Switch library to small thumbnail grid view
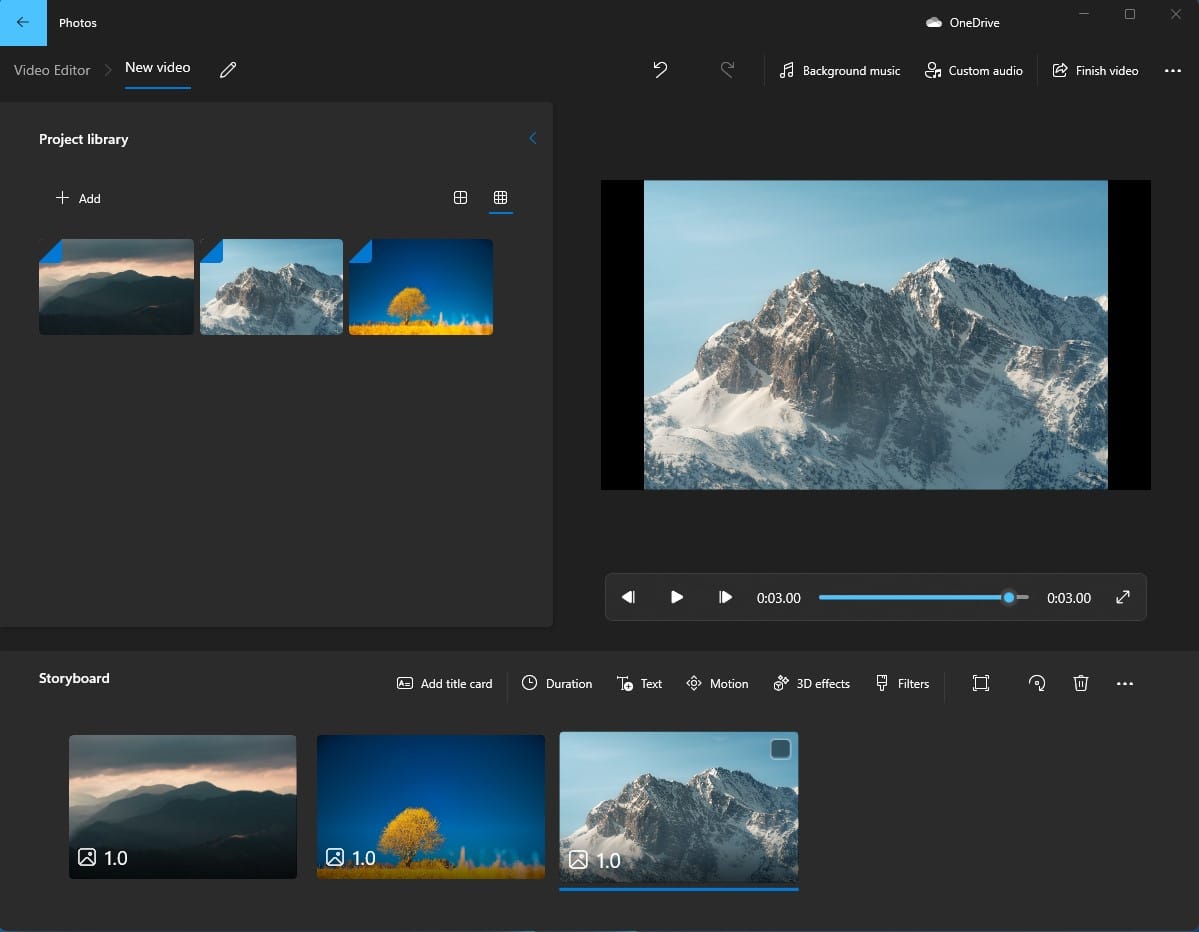1199x932 pixels. pos(501,198)
